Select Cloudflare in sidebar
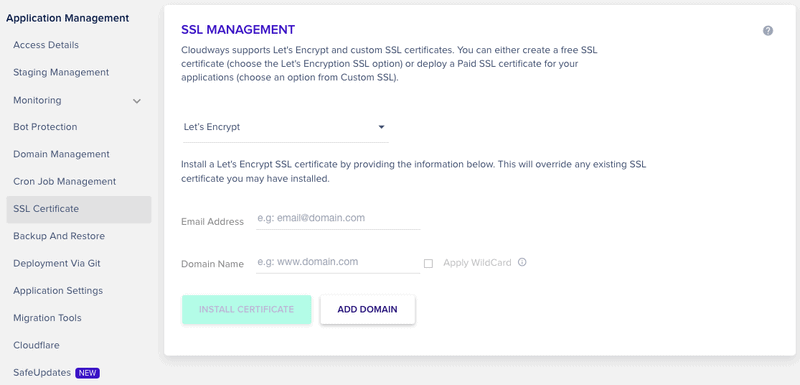 pos(36,345)
